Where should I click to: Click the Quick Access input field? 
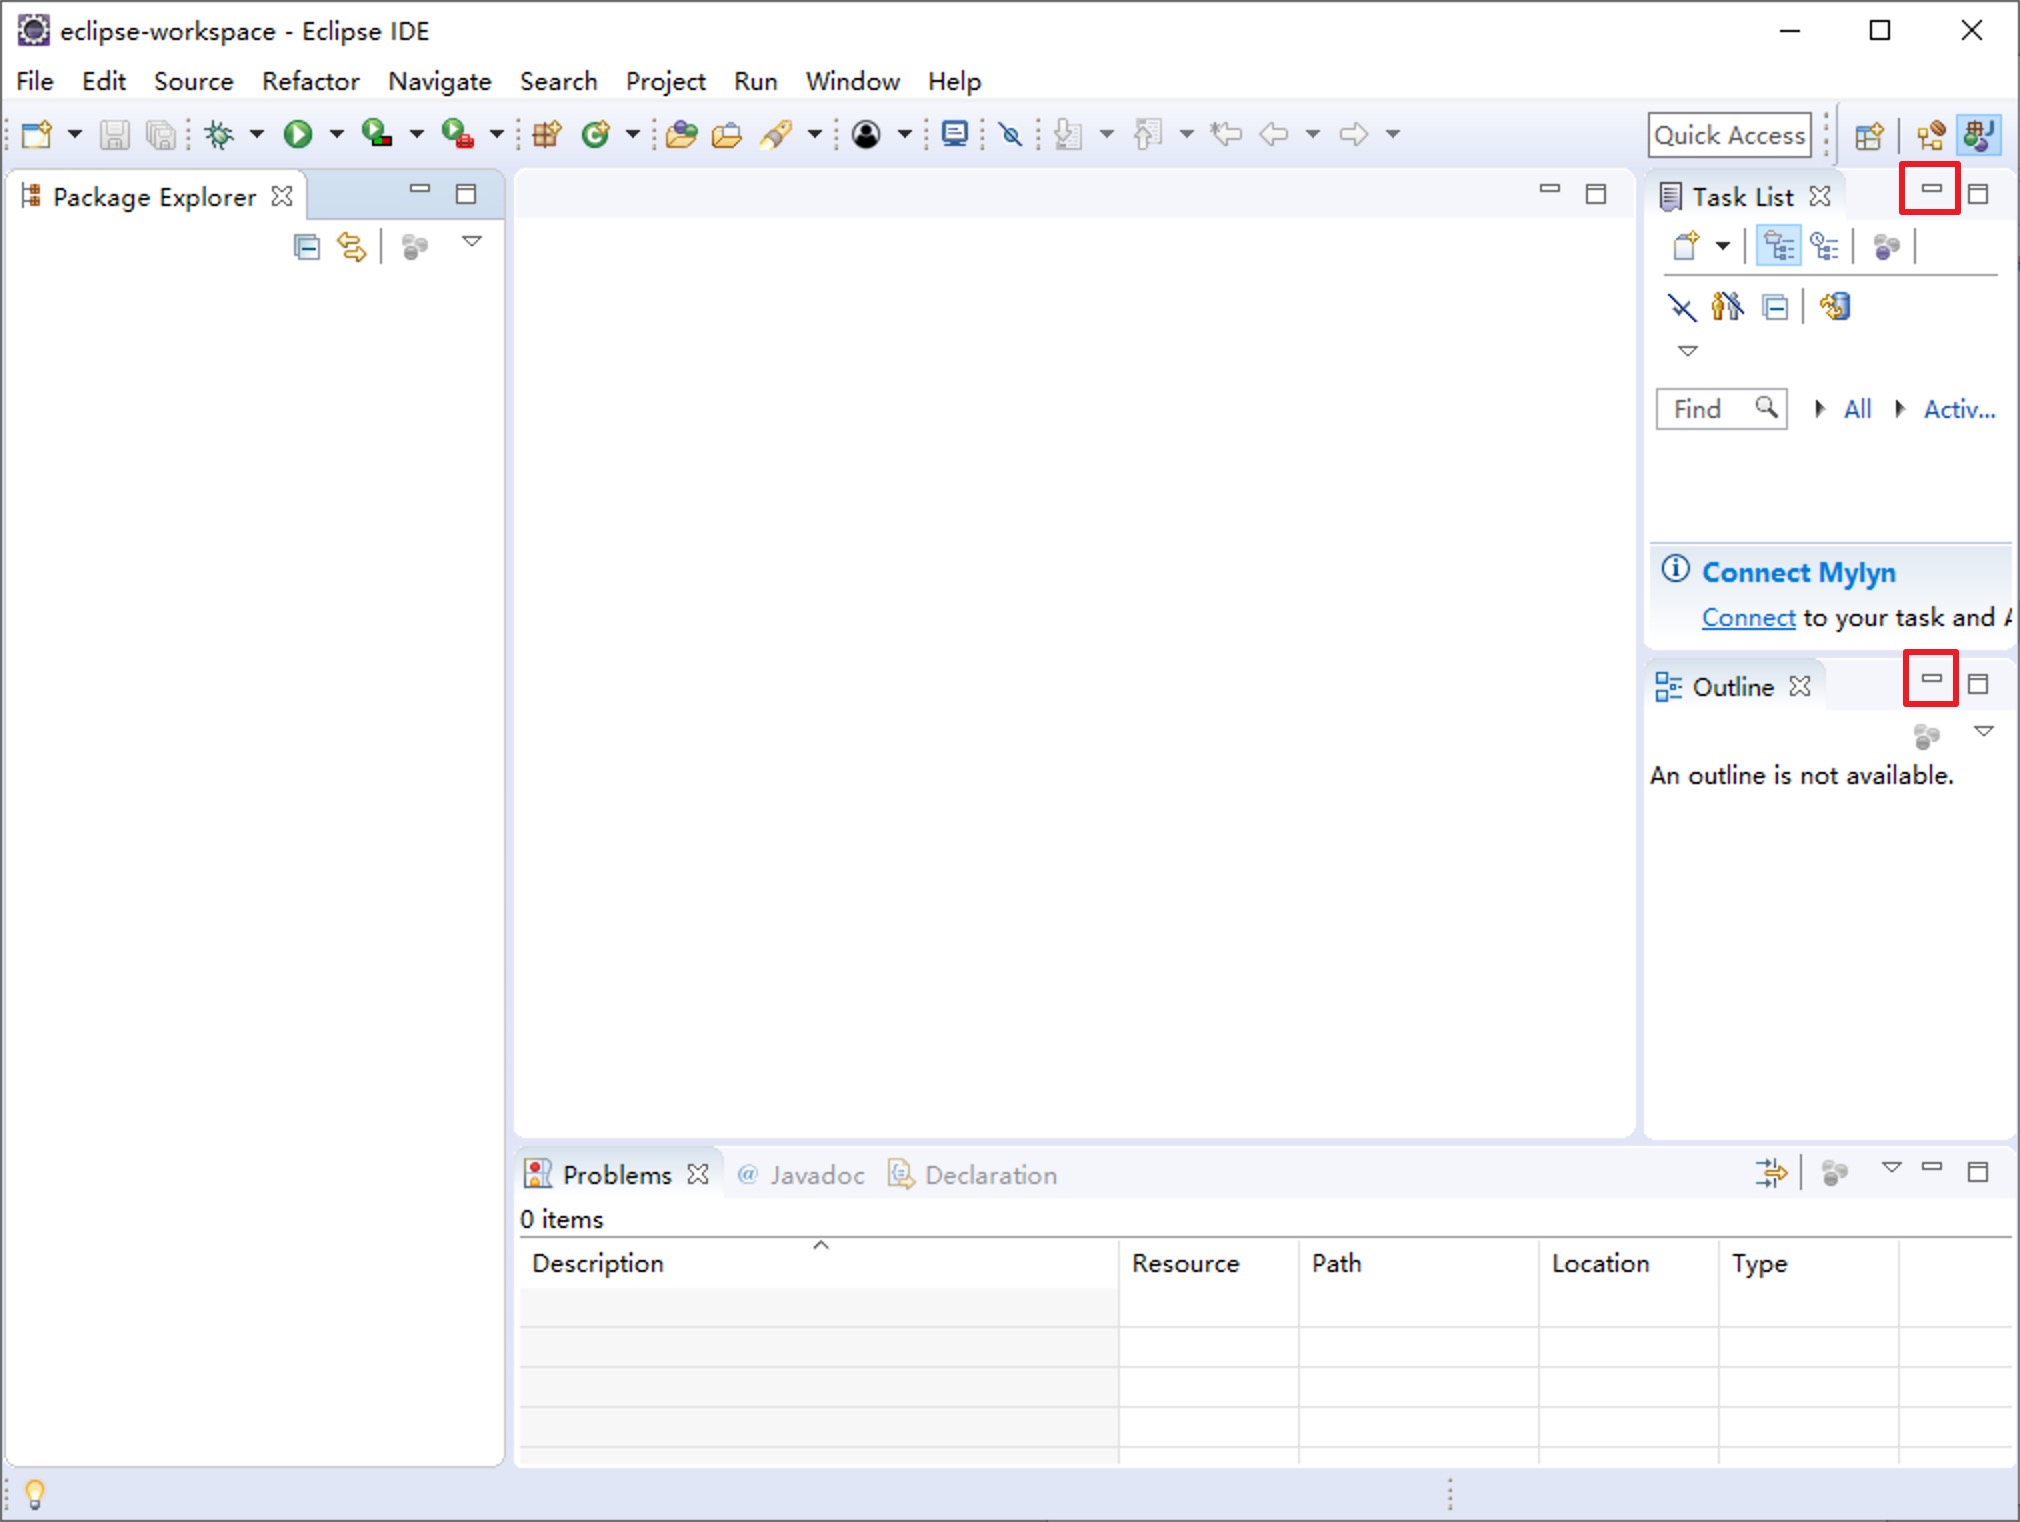[x=1729, y=134]
